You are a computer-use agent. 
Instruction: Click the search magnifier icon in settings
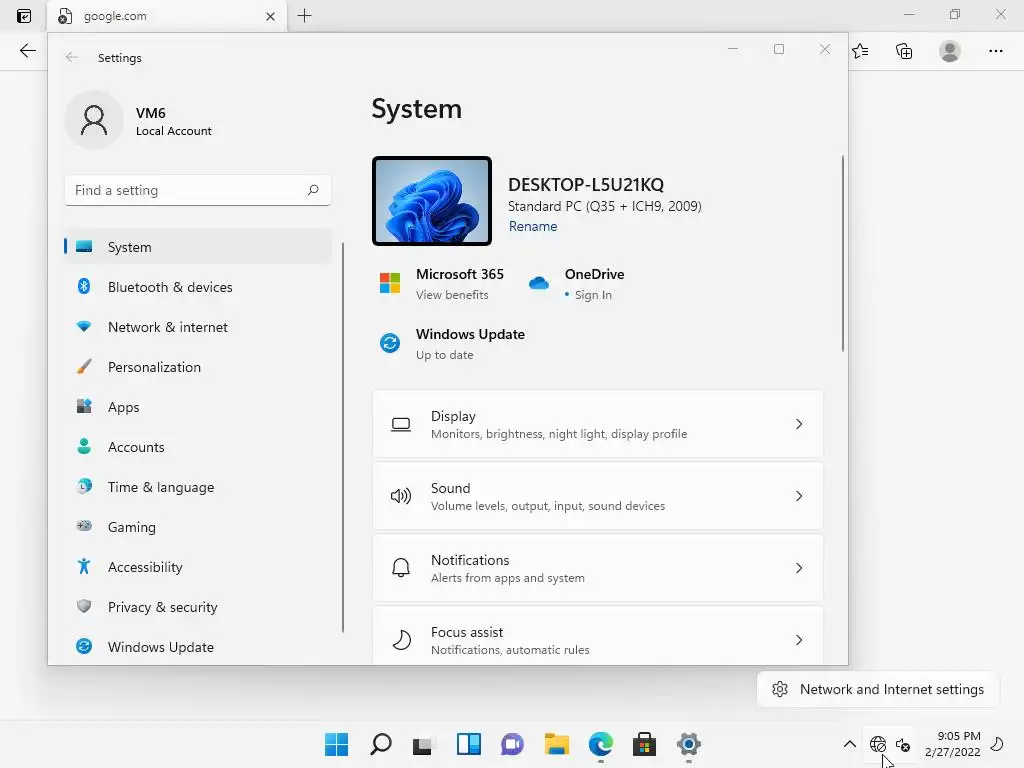313,190
